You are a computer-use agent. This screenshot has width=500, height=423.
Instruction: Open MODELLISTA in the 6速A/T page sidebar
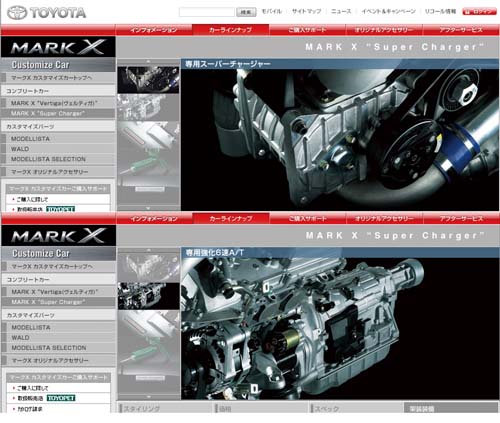(58, 327)
